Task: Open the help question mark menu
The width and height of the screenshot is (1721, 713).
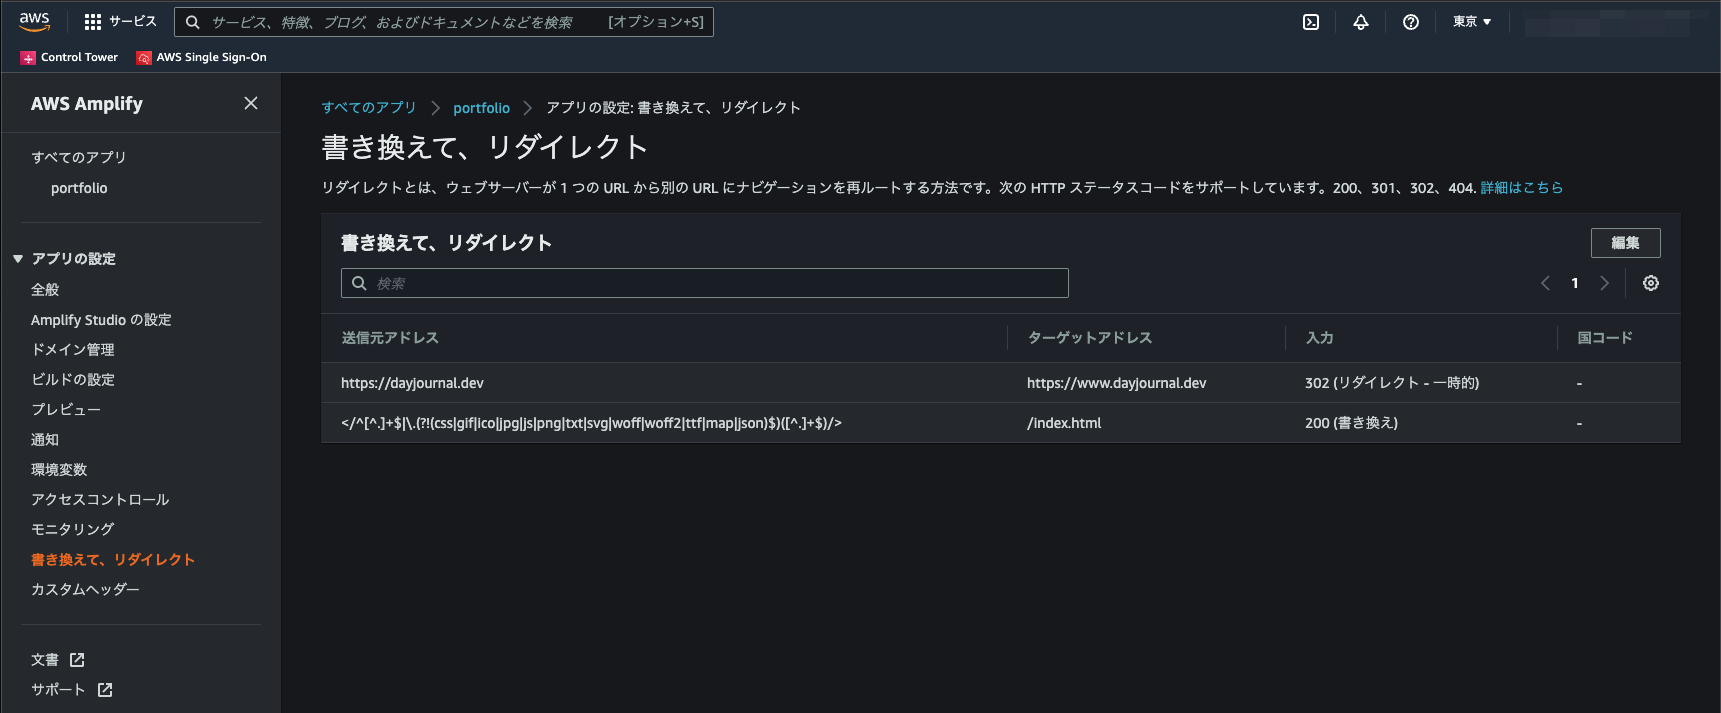Action: pos(1411,22)
